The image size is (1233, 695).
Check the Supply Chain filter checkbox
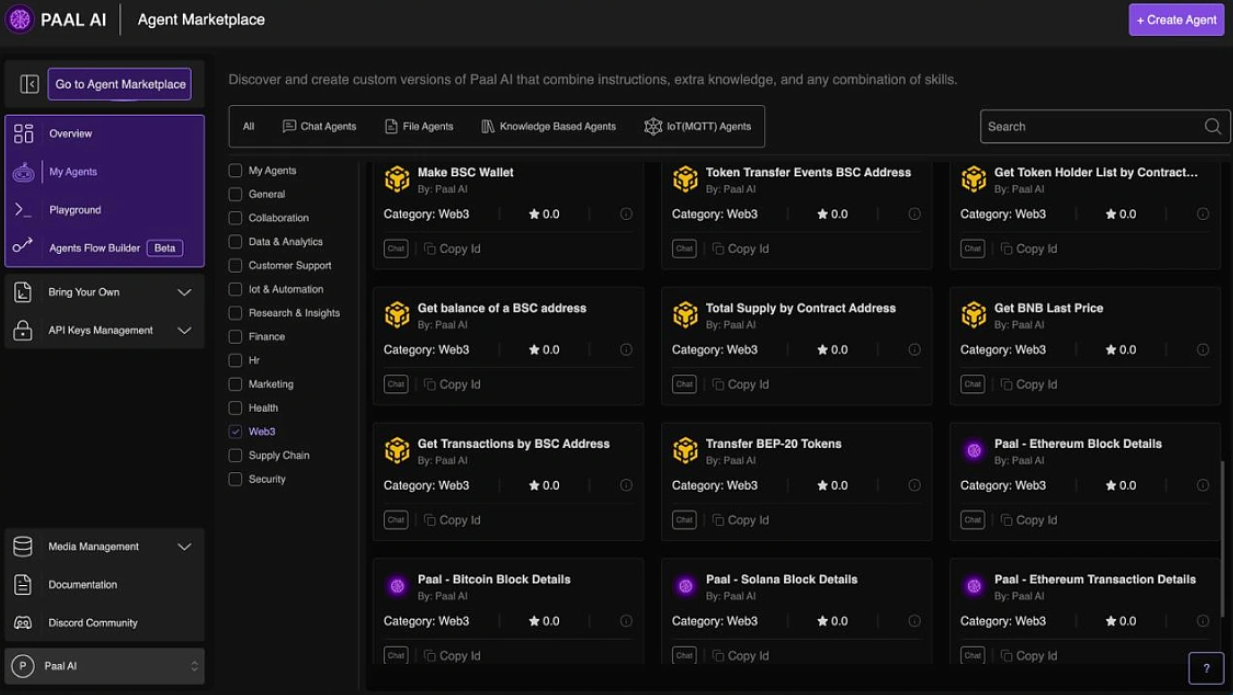[235, 455]
